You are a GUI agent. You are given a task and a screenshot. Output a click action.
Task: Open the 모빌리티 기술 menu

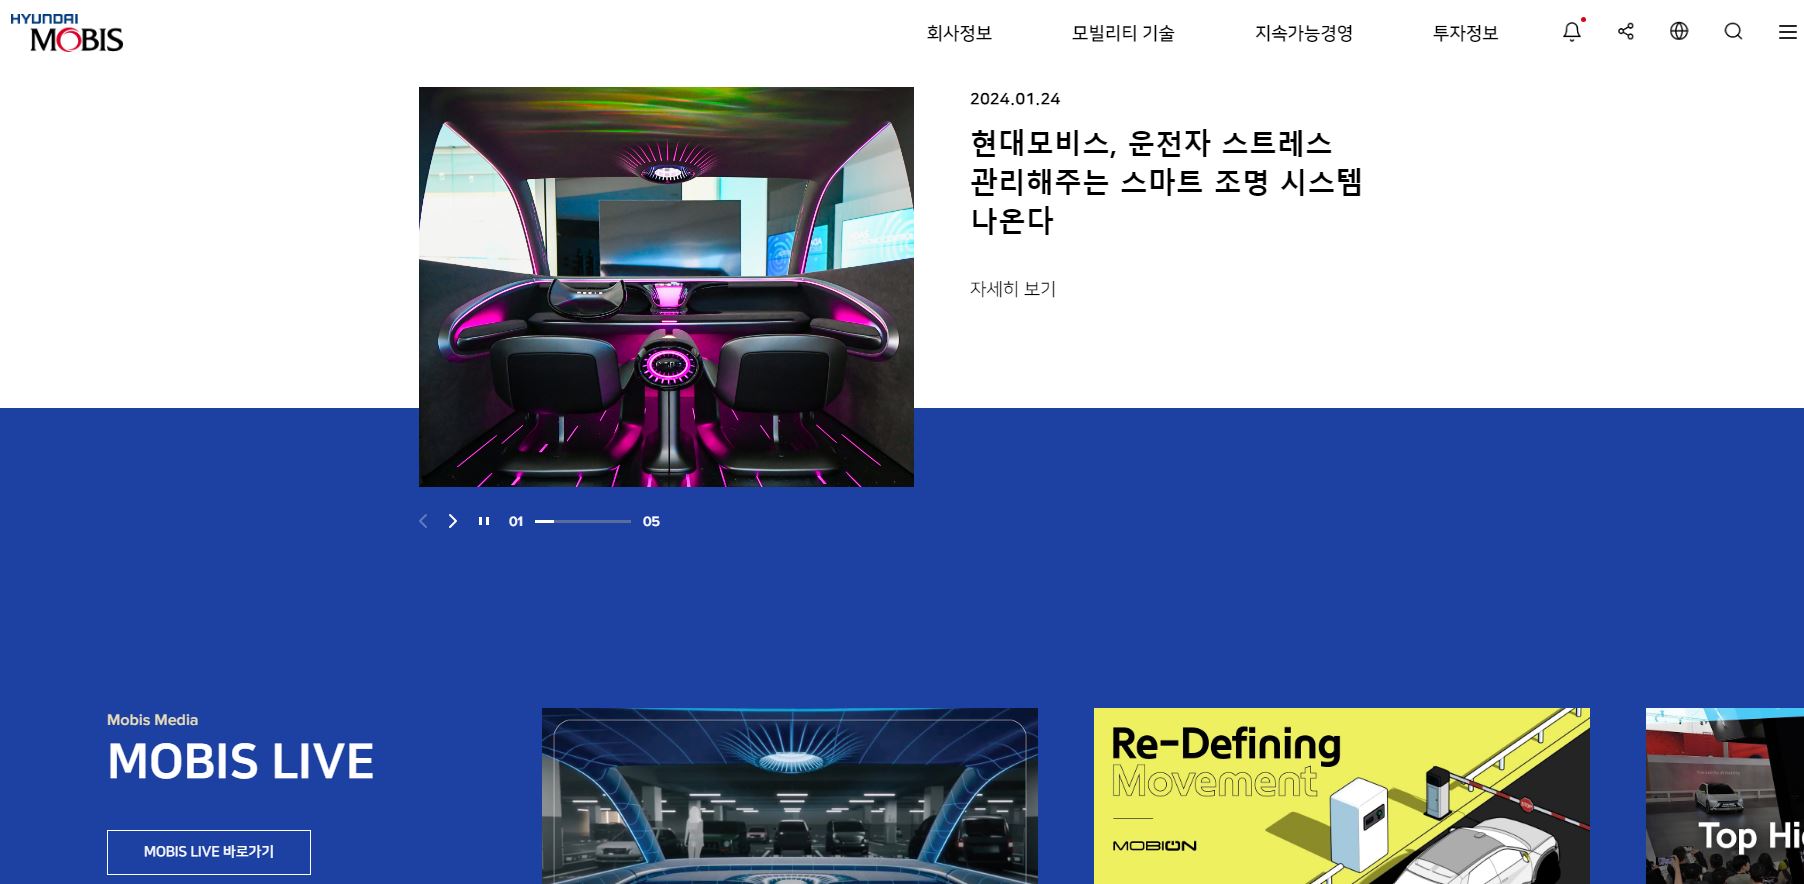[x=1123, y=33]
